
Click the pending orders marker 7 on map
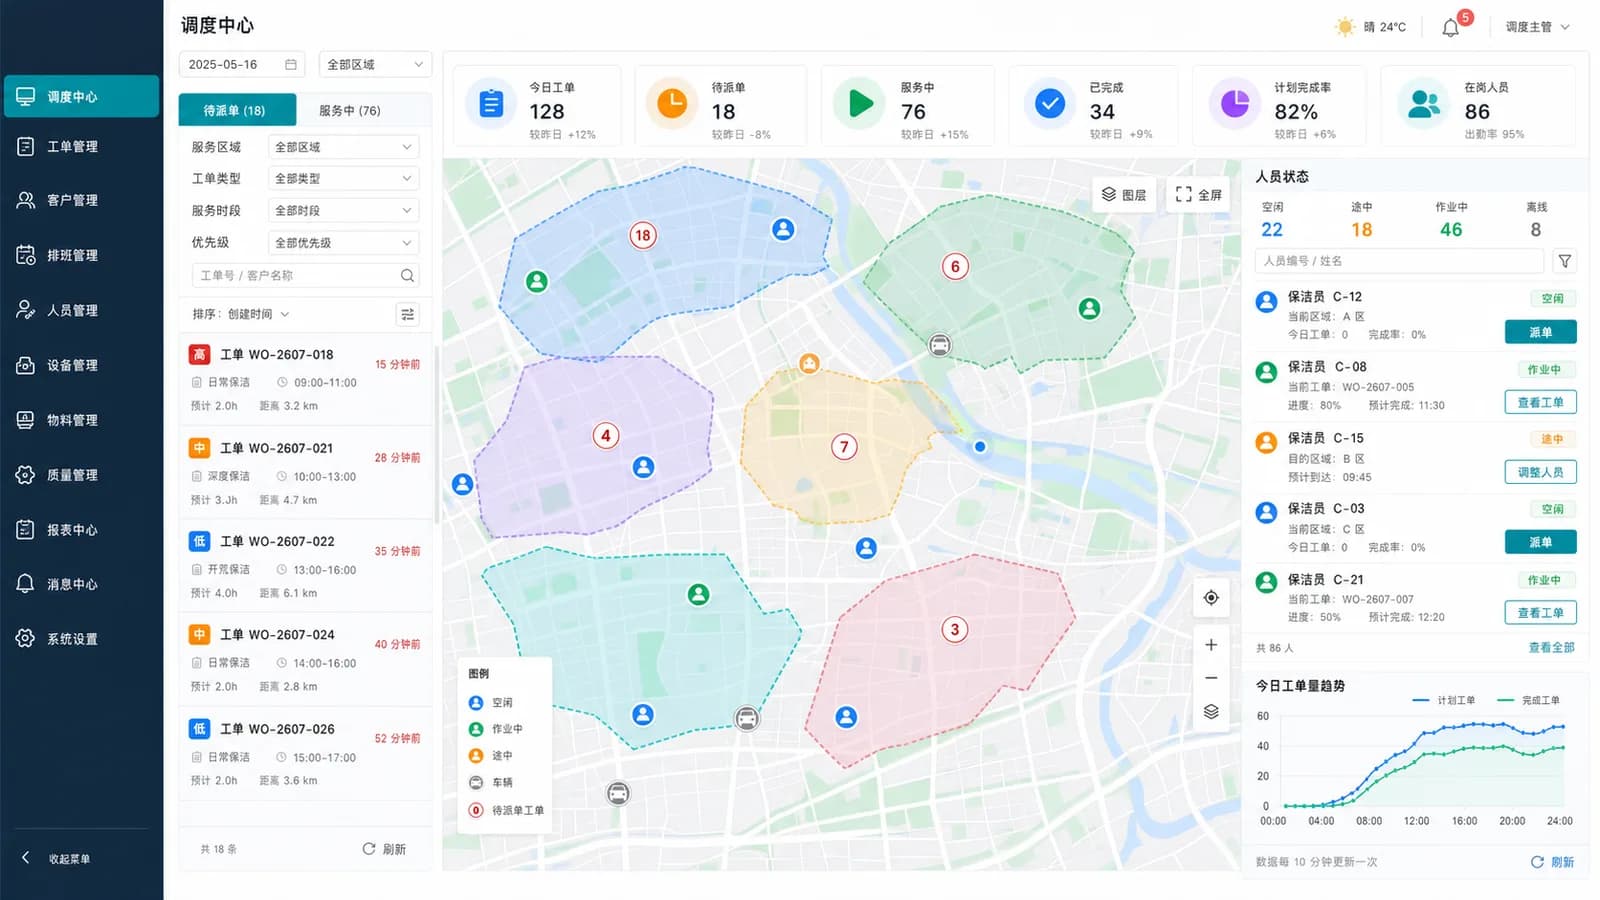click(844, 447)
